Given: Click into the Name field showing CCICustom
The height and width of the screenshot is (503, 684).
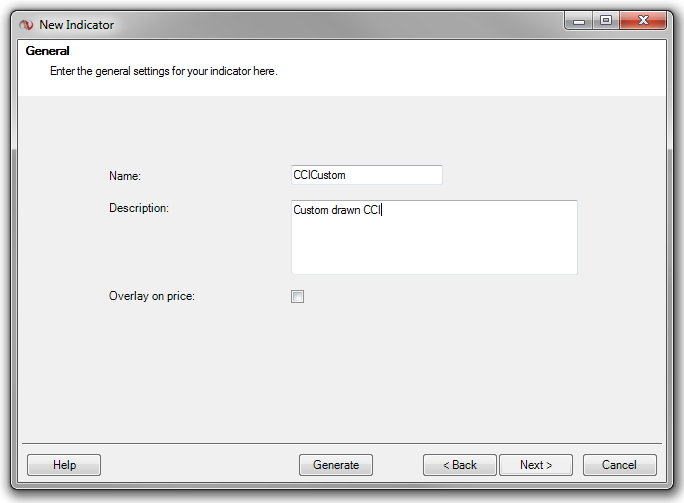Looking at the screenshot, I should tap(367, 175).
